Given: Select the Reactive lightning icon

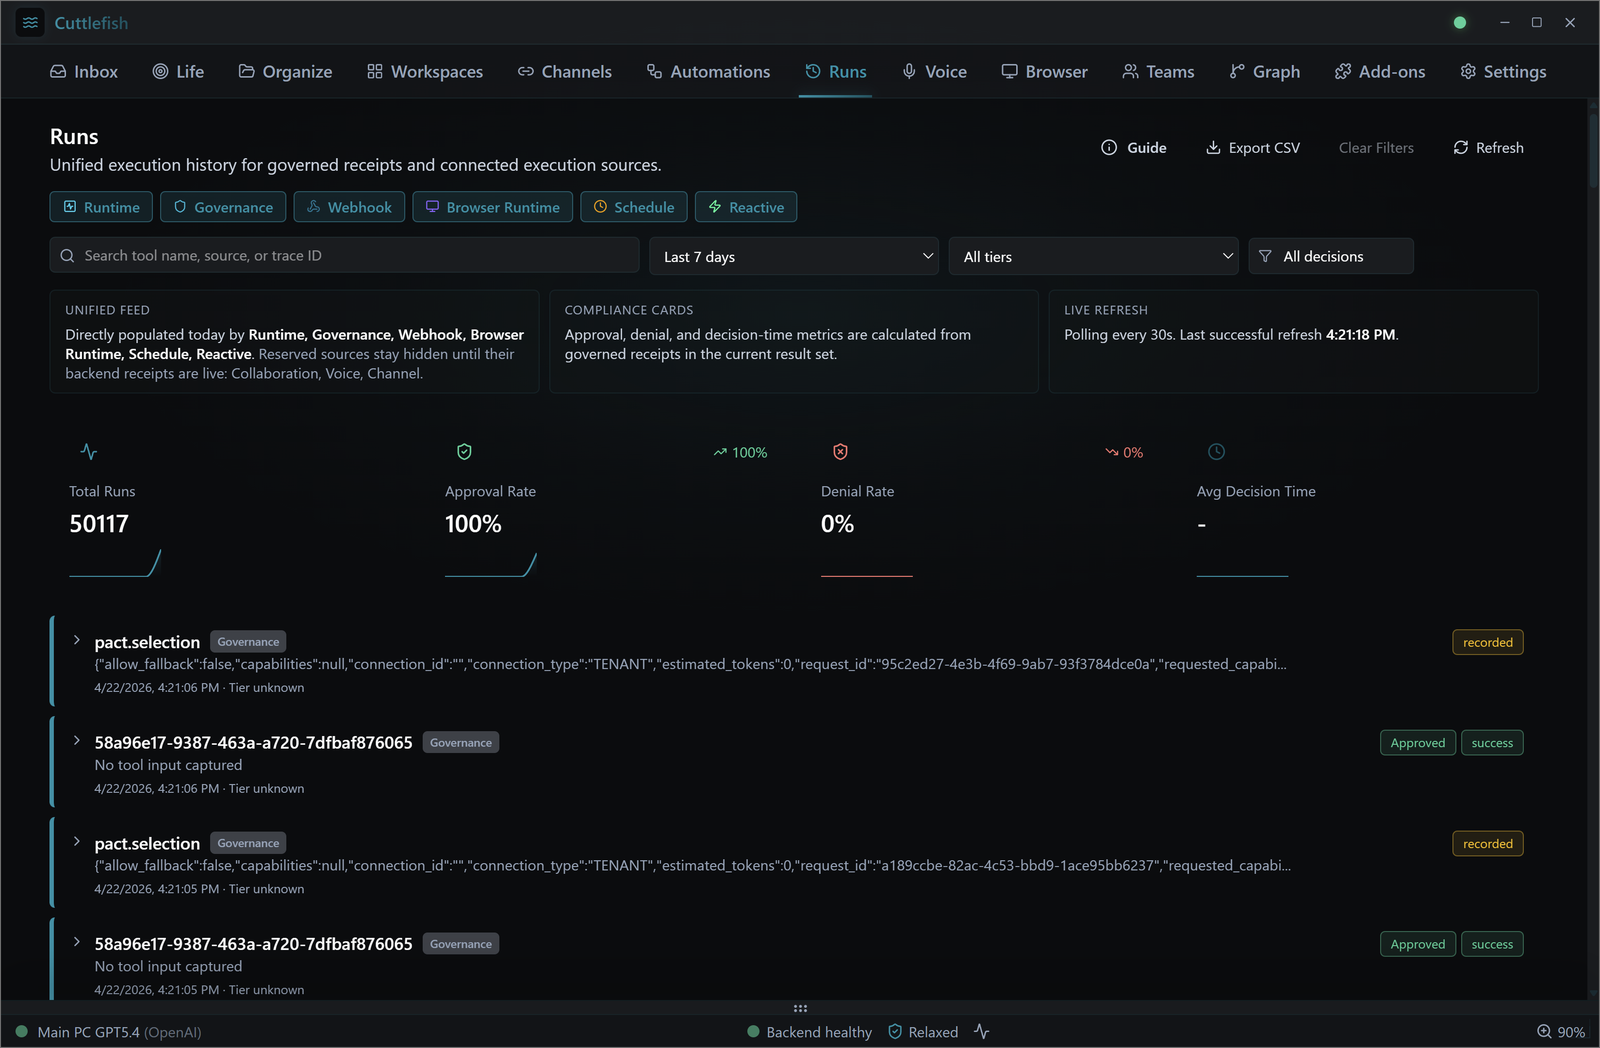Looking at the screenshot, I should (714, 207).
